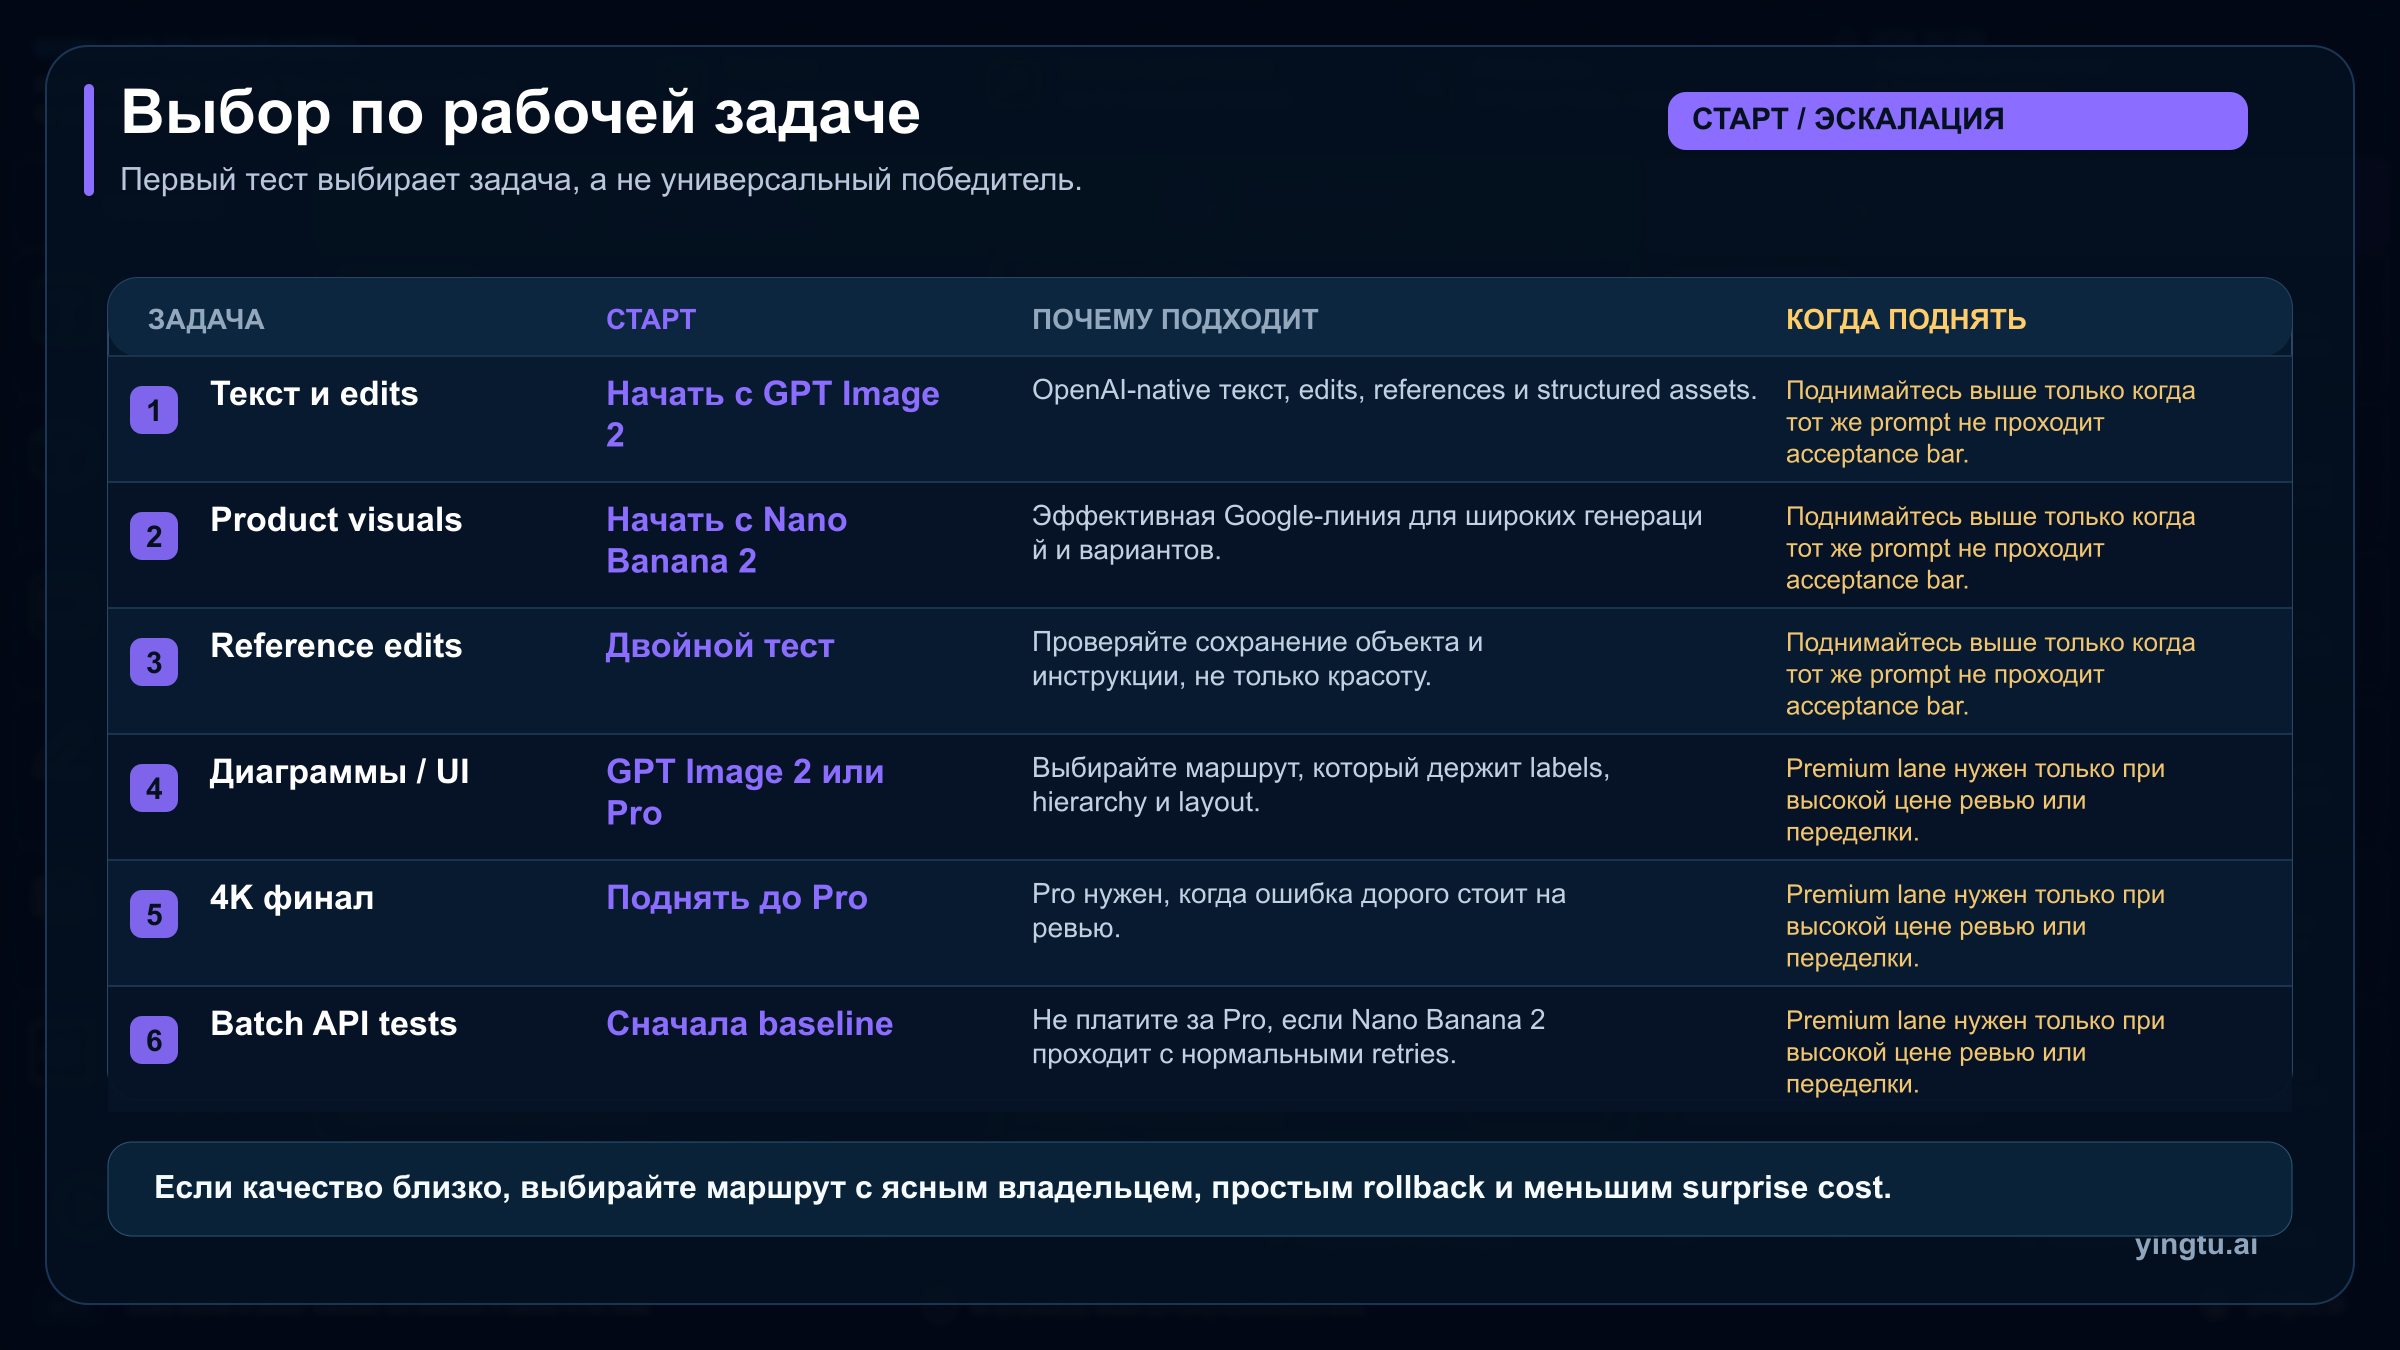Select badge 2 beside Product visuals
The height and width of the screenshot is (1350, 2400).
pyautogui.click(x=155, y=534)
